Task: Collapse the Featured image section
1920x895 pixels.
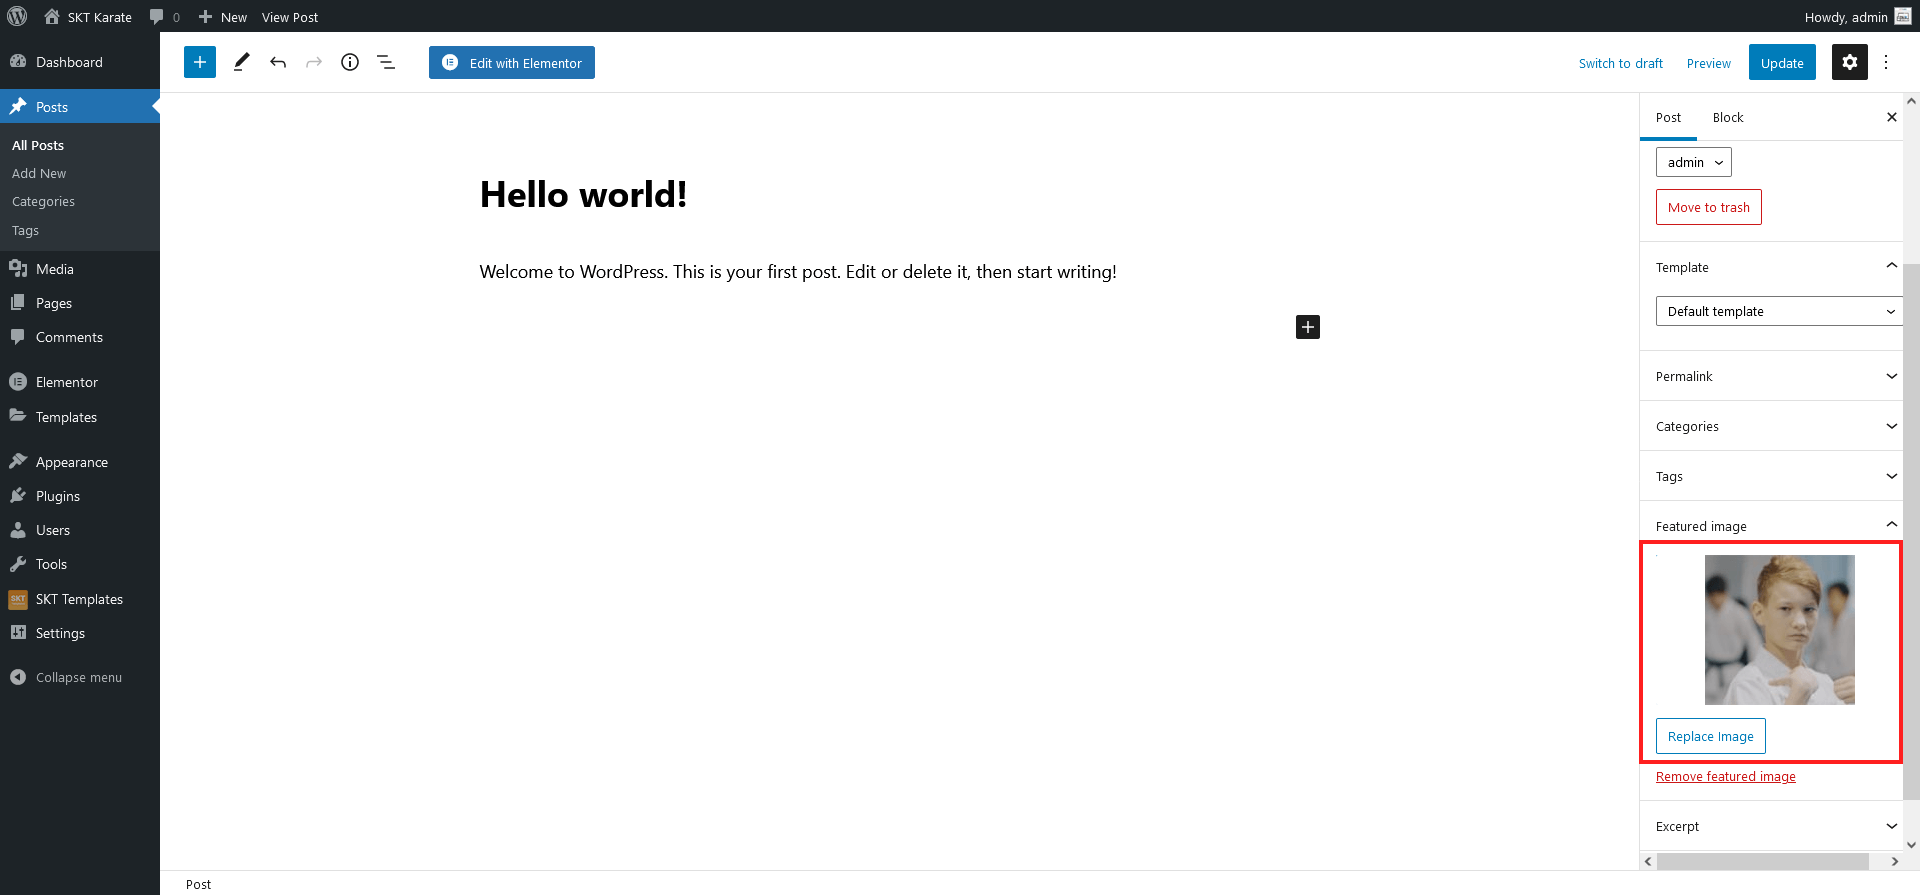Action: pos(1891,525)
